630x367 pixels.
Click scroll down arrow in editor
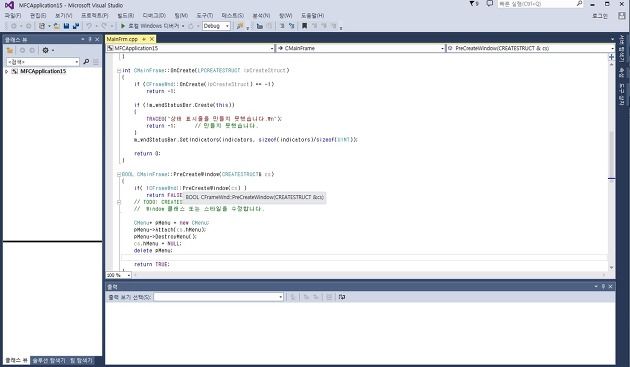pos(611,267)
